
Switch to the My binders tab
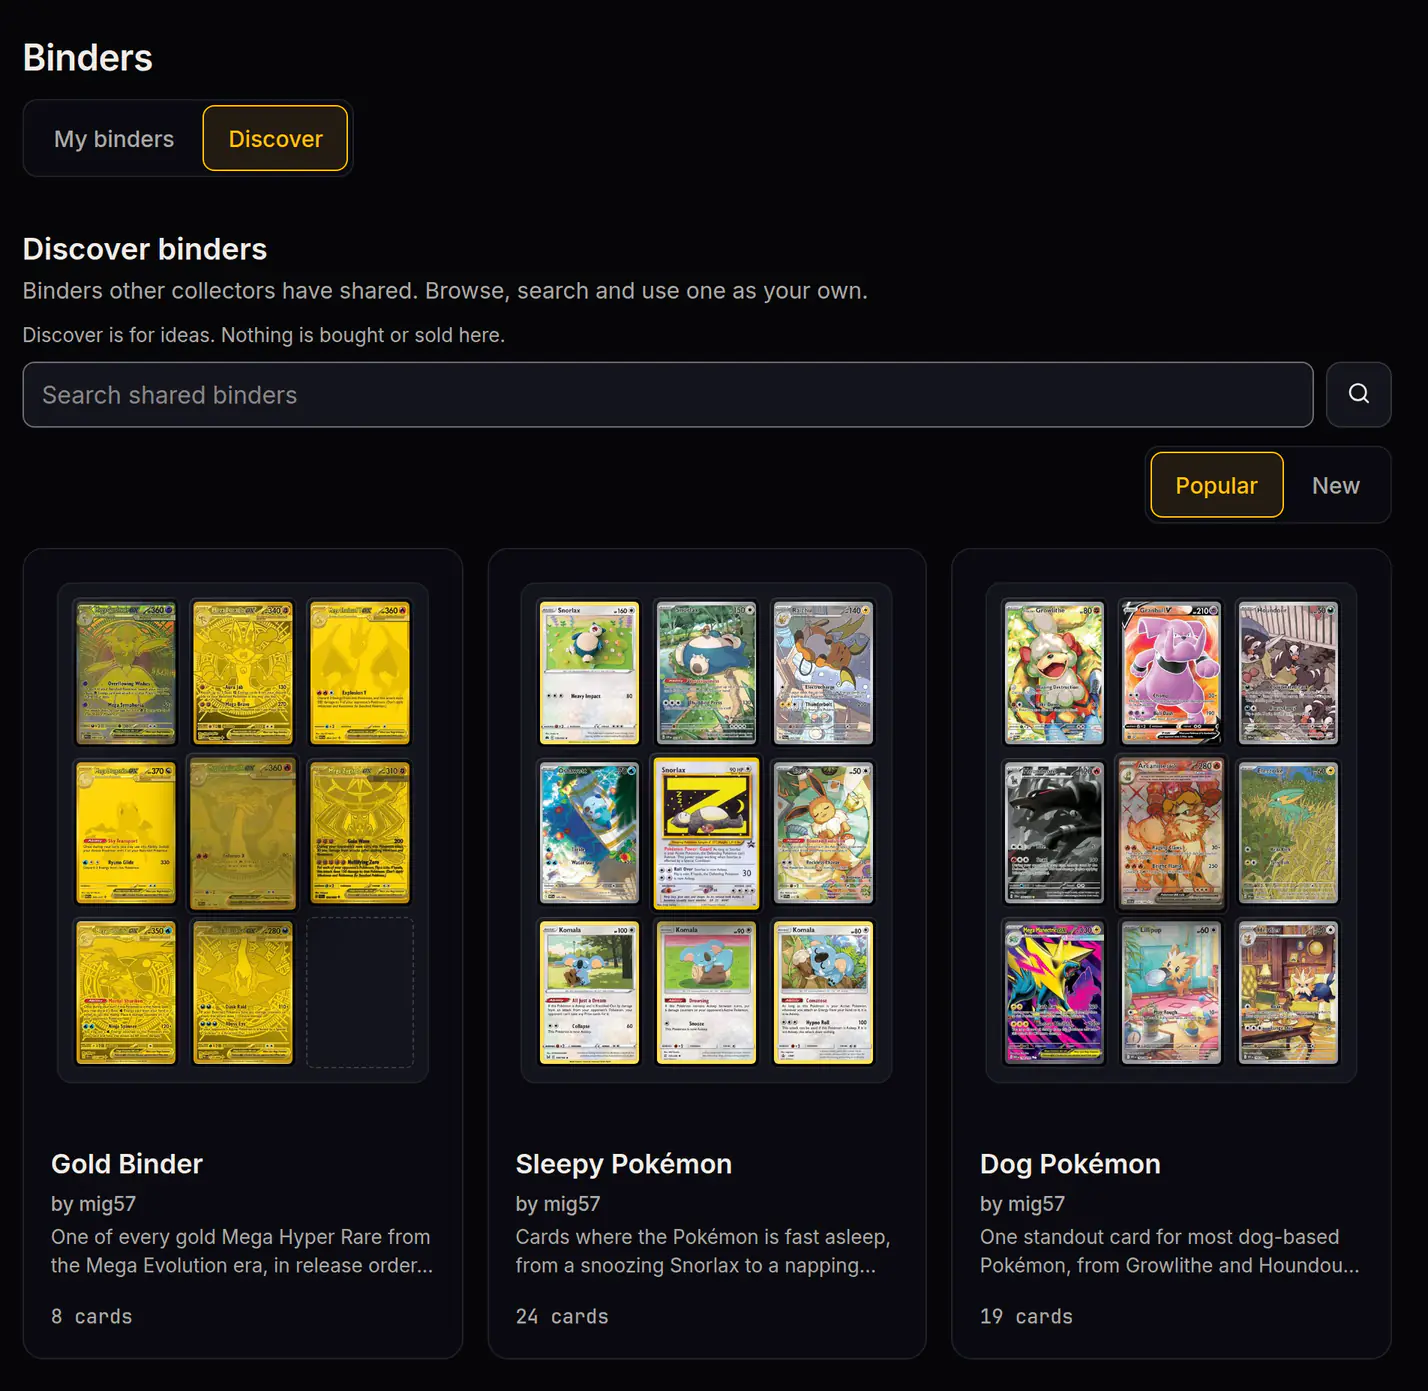[114, 139]
